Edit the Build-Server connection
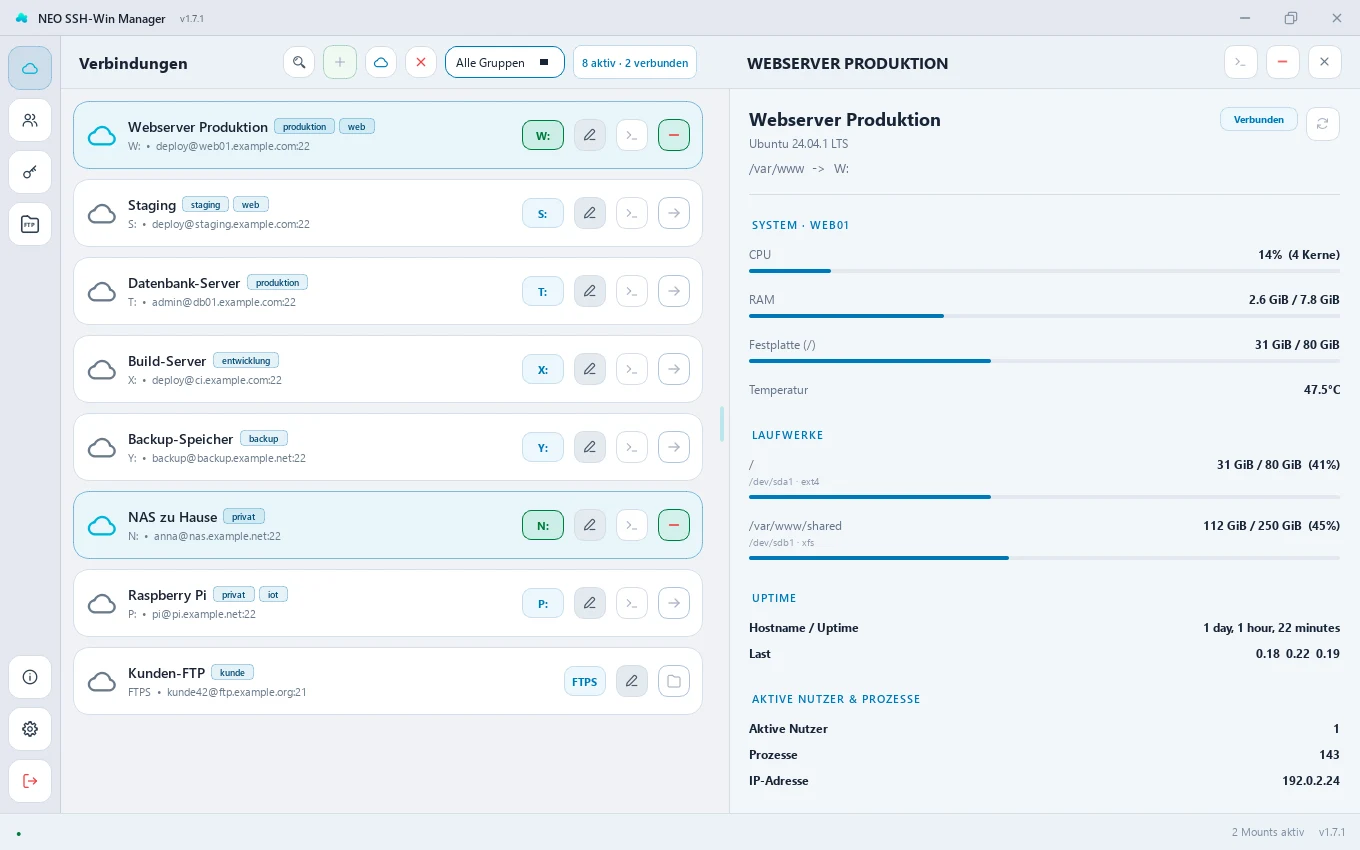Image resolution: width=1360 pixels, height=850 pixels. tap(590, 369)
